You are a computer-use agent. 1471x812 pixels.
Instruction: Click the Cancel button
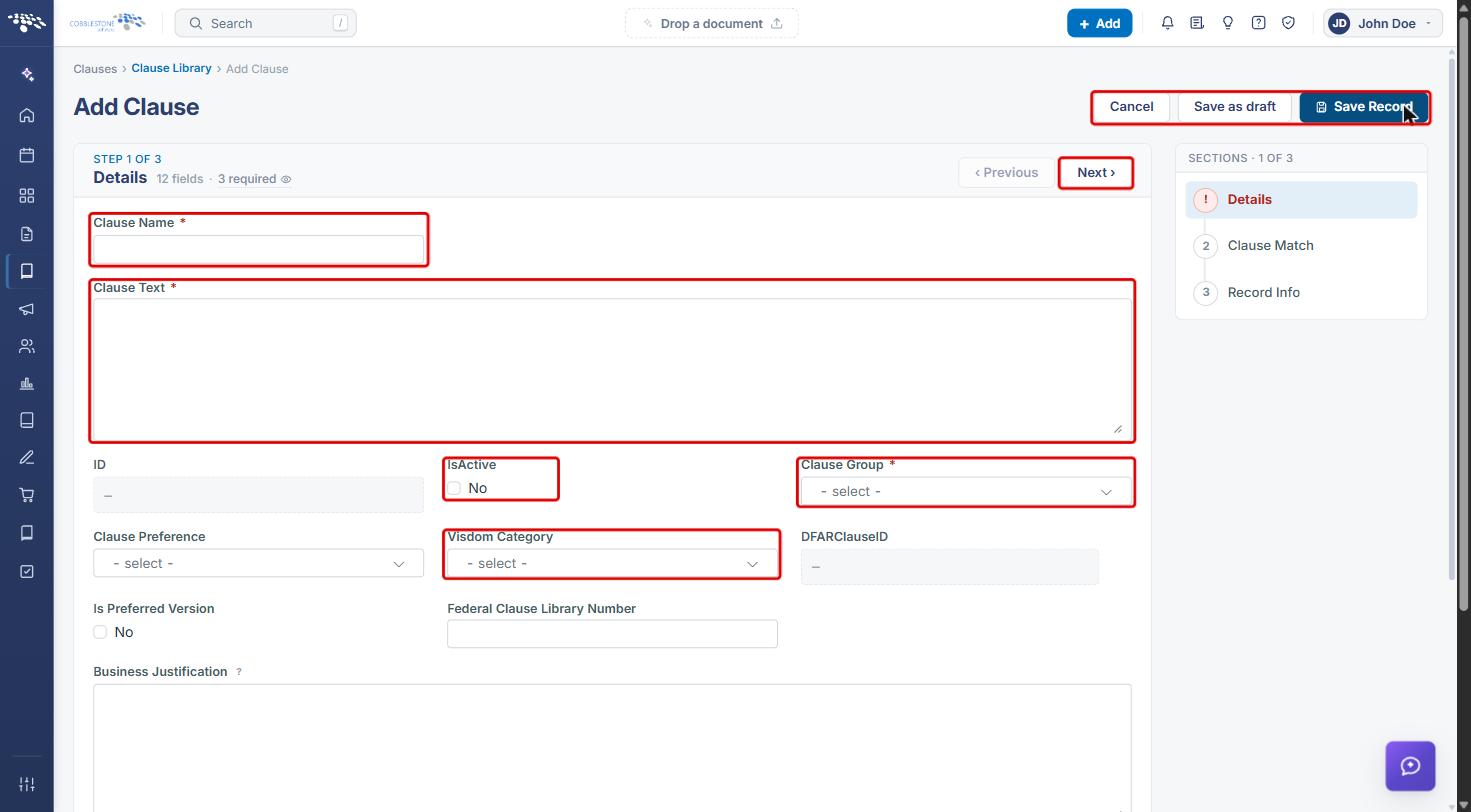pos(1131,107)
